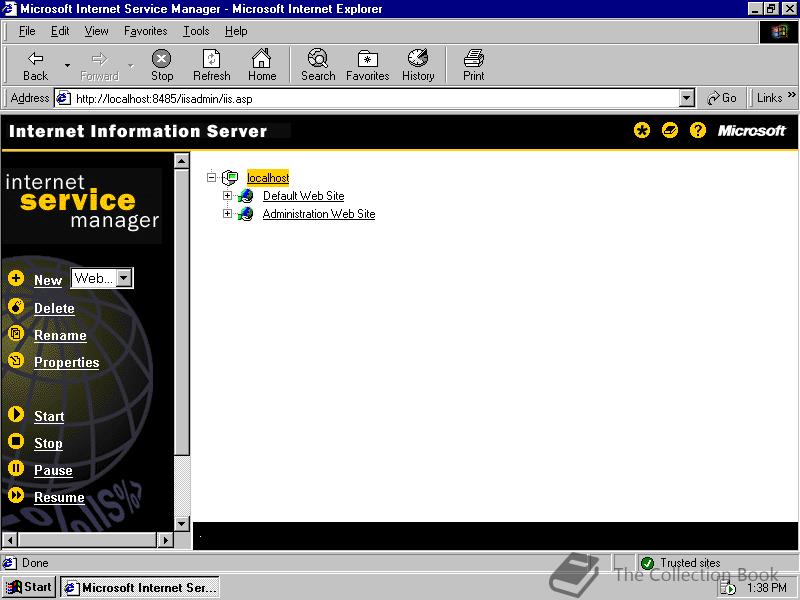The image size is (800, 600).
Task: Click the yellow asterisk icon in header
Action: coord(642,131)
